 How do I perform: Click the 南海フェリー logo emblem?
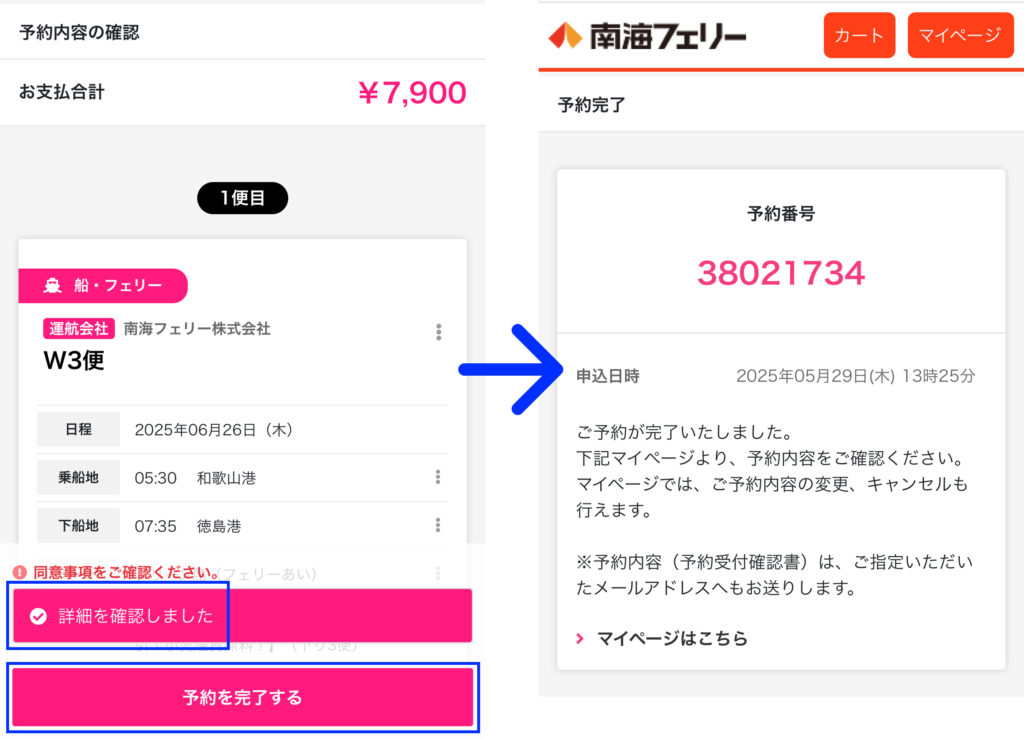tap(565, 36)
